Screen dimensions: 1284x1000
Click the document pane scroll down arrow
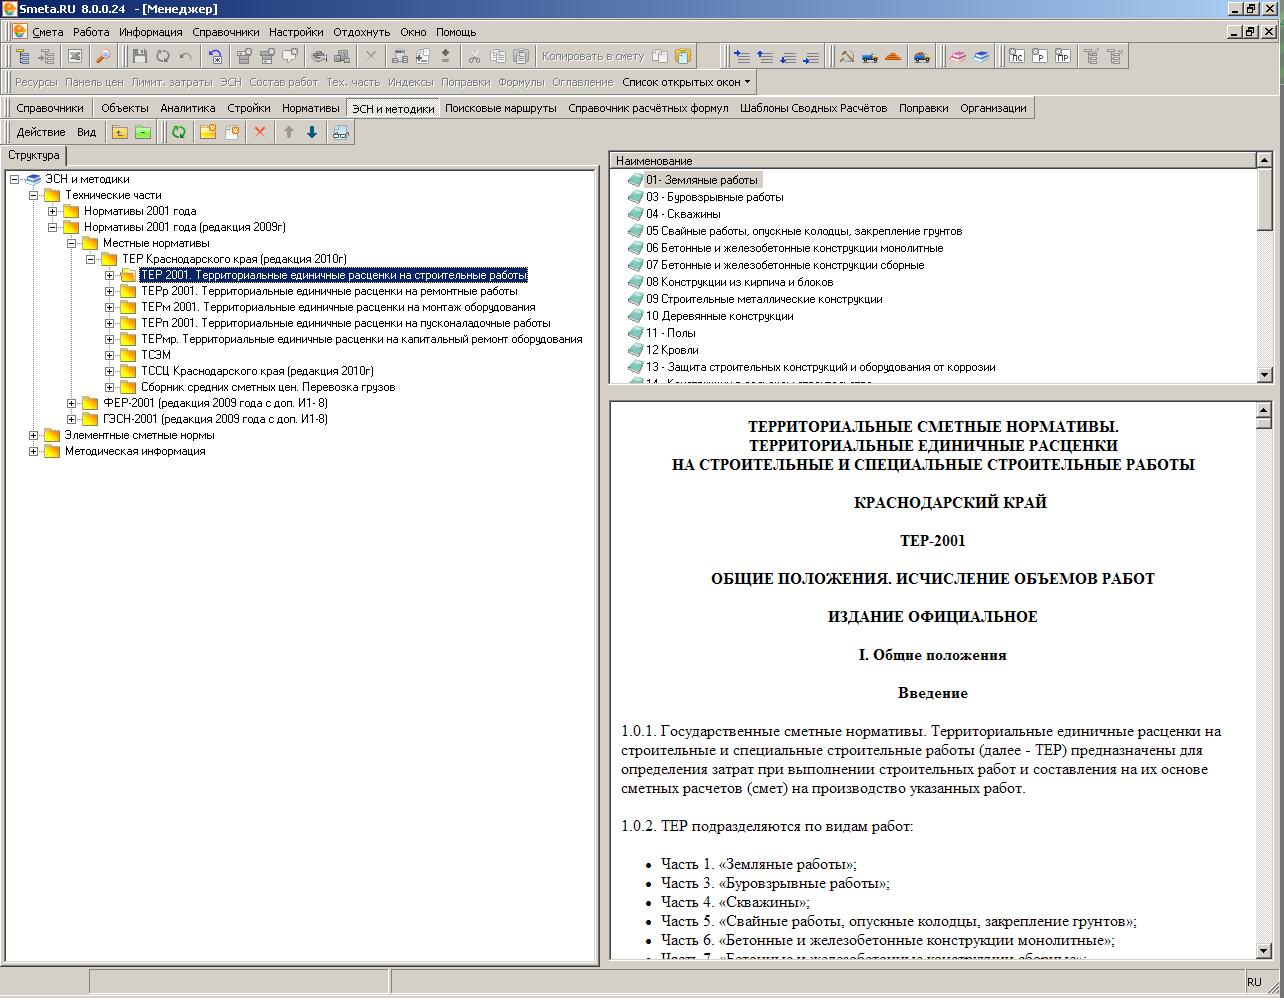[1264, 950]
